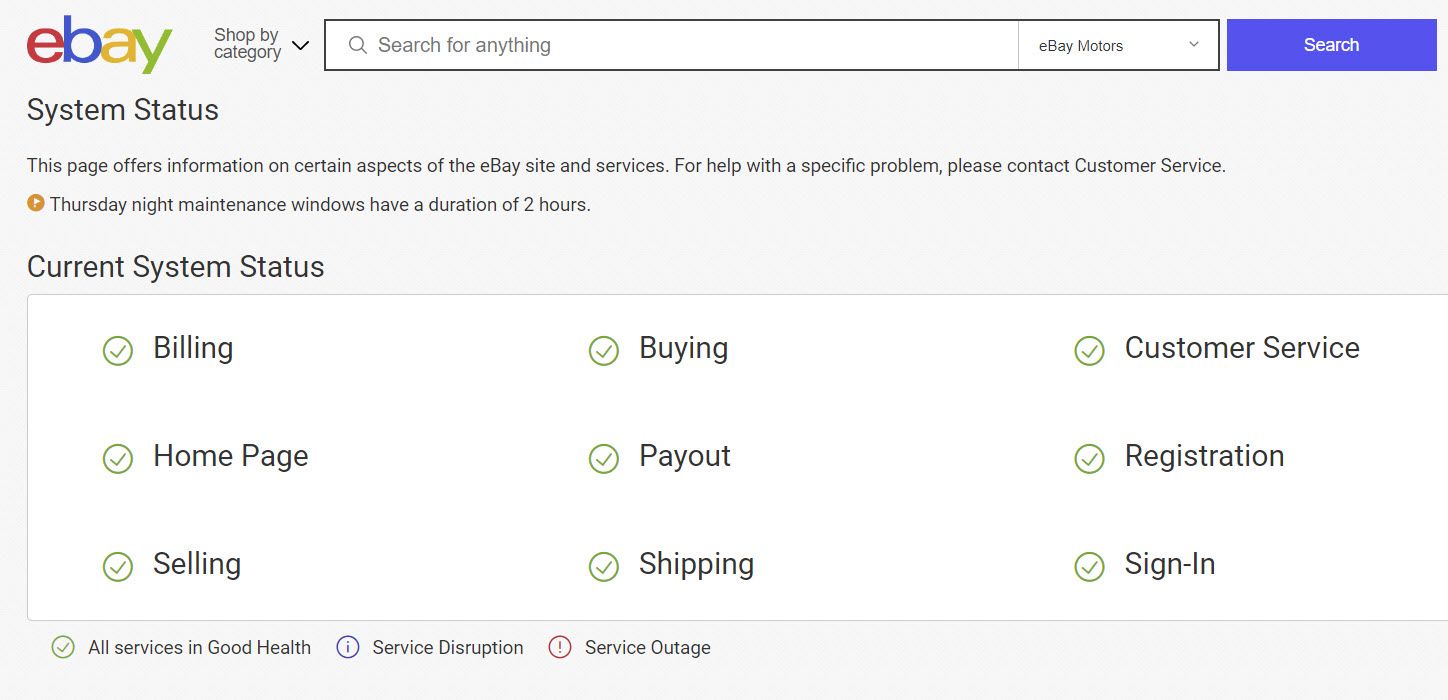Click the eBay logo
The width and height of the screenshot is (1448, 700).
pyautogui.click(x=99, y=45)
